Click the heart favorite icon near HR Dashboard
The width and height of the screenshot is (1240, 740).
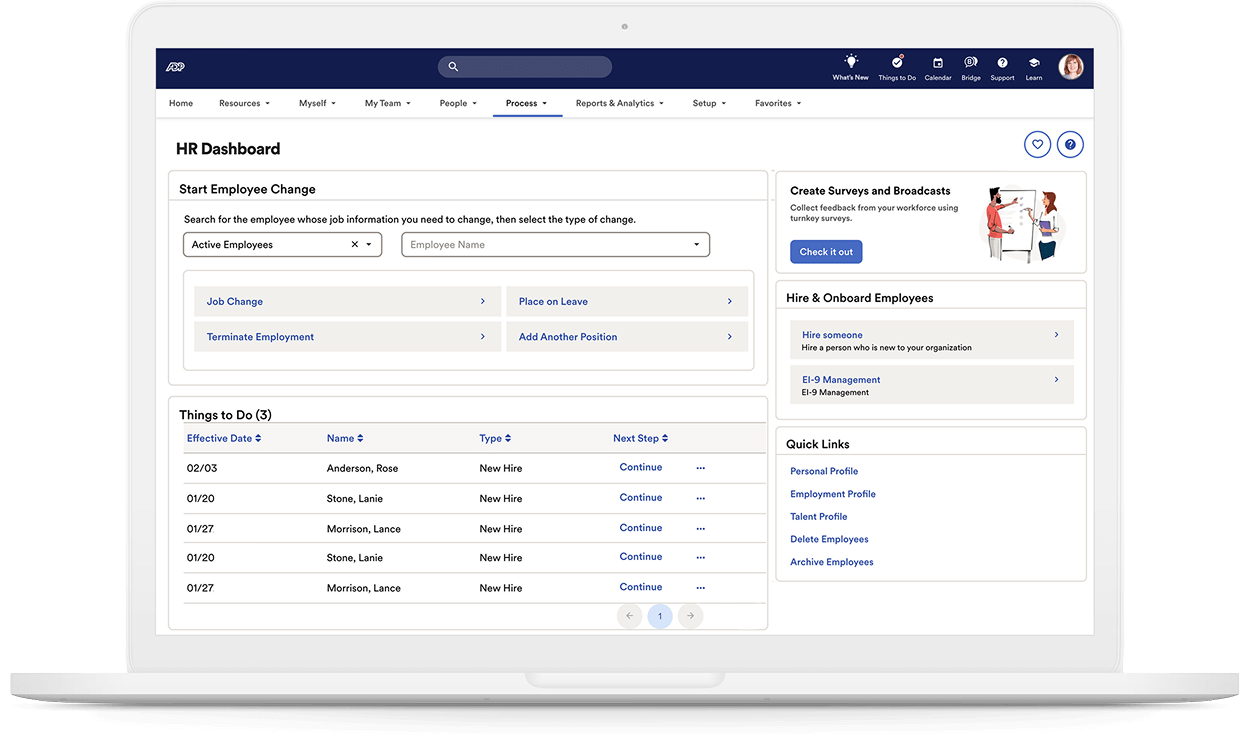pos(1037,144)
